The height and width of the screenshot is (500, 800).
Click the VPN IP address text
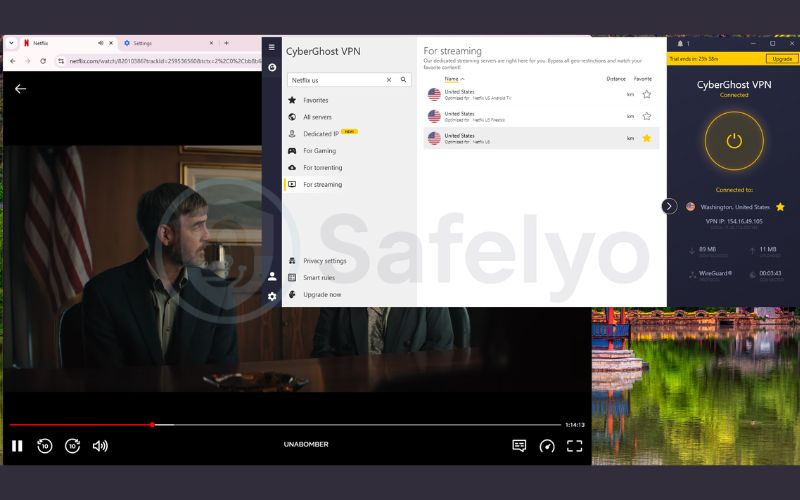coord(734,221)
